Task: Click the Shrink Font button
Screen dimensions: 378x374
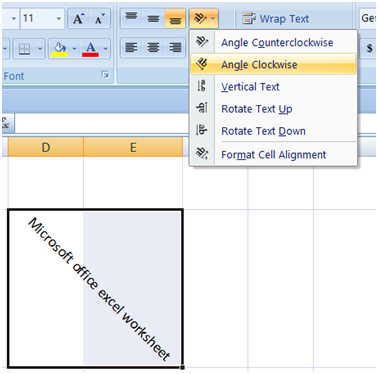Action: [100, 19]
